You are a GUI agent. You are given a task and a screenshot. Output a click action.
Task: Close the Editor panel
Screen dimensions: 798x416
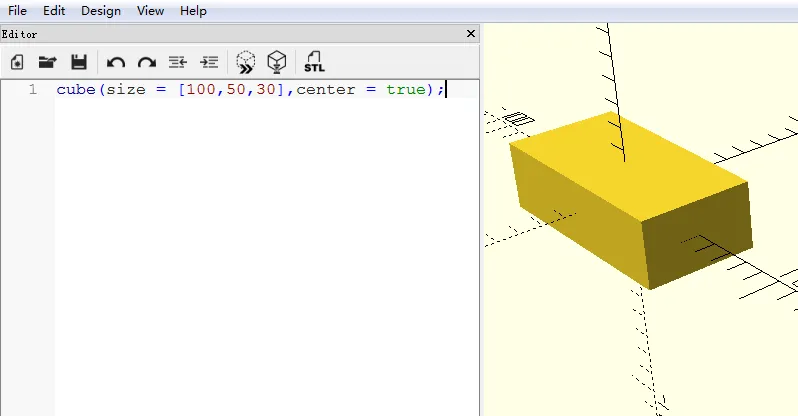click(x=471, y=34)
